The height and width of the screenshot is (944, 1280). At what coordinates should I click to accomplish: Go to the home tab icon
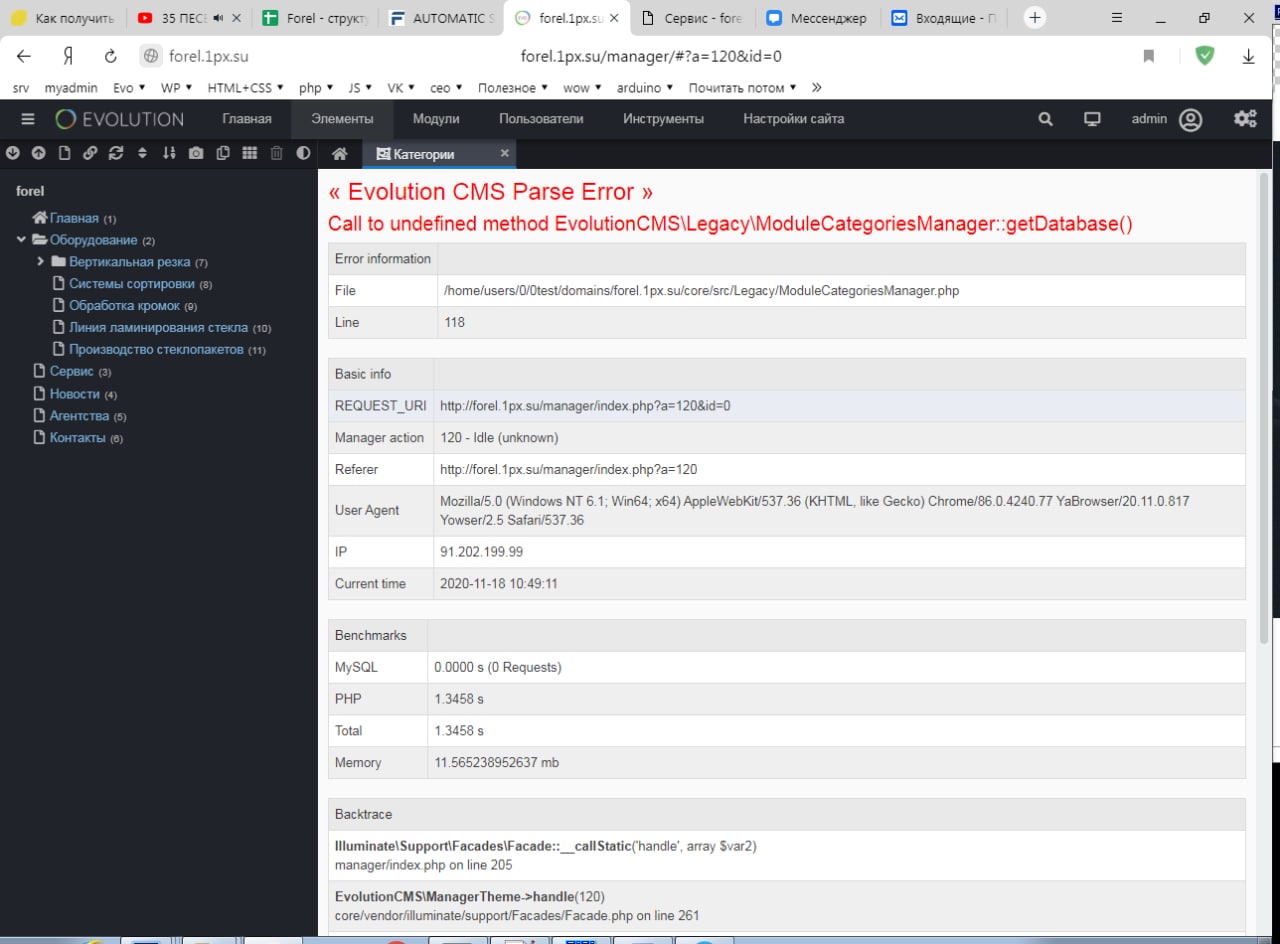click(340, 154)
